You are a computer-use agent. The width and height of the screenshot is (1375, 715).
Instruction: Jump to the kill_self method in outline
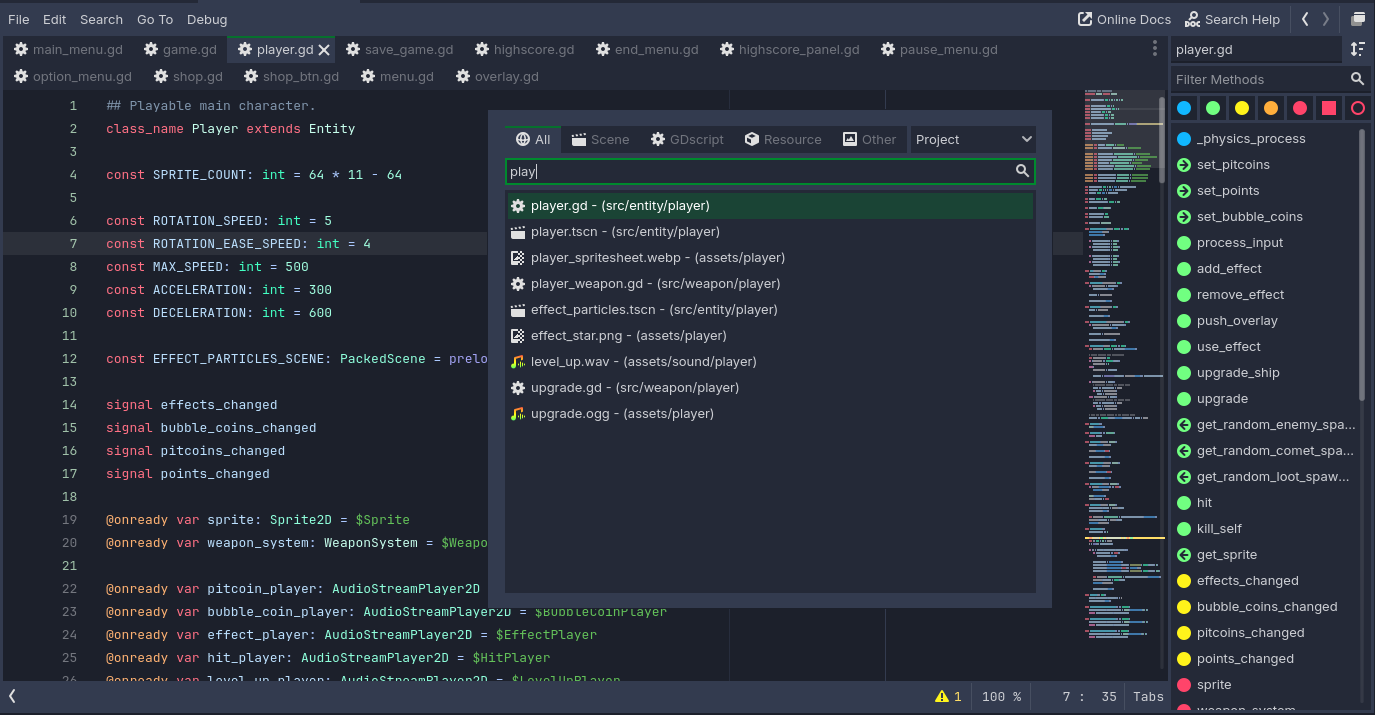(1219, 529)
